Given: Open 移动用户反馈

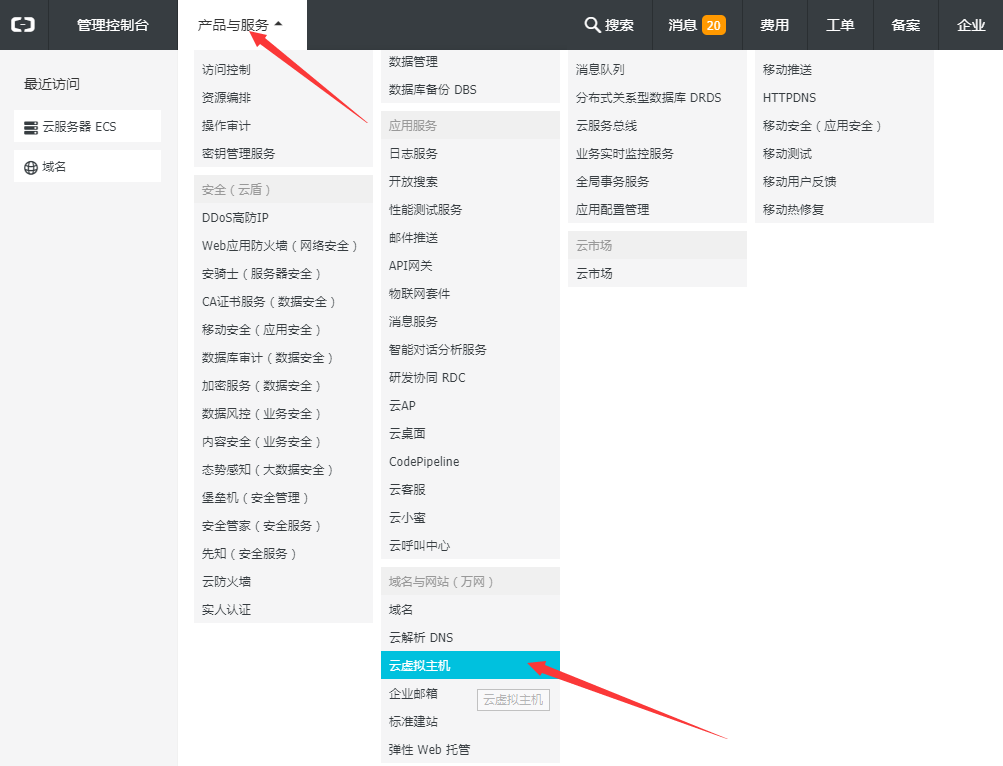Looking at the screenshot, I should pos(800,182).
